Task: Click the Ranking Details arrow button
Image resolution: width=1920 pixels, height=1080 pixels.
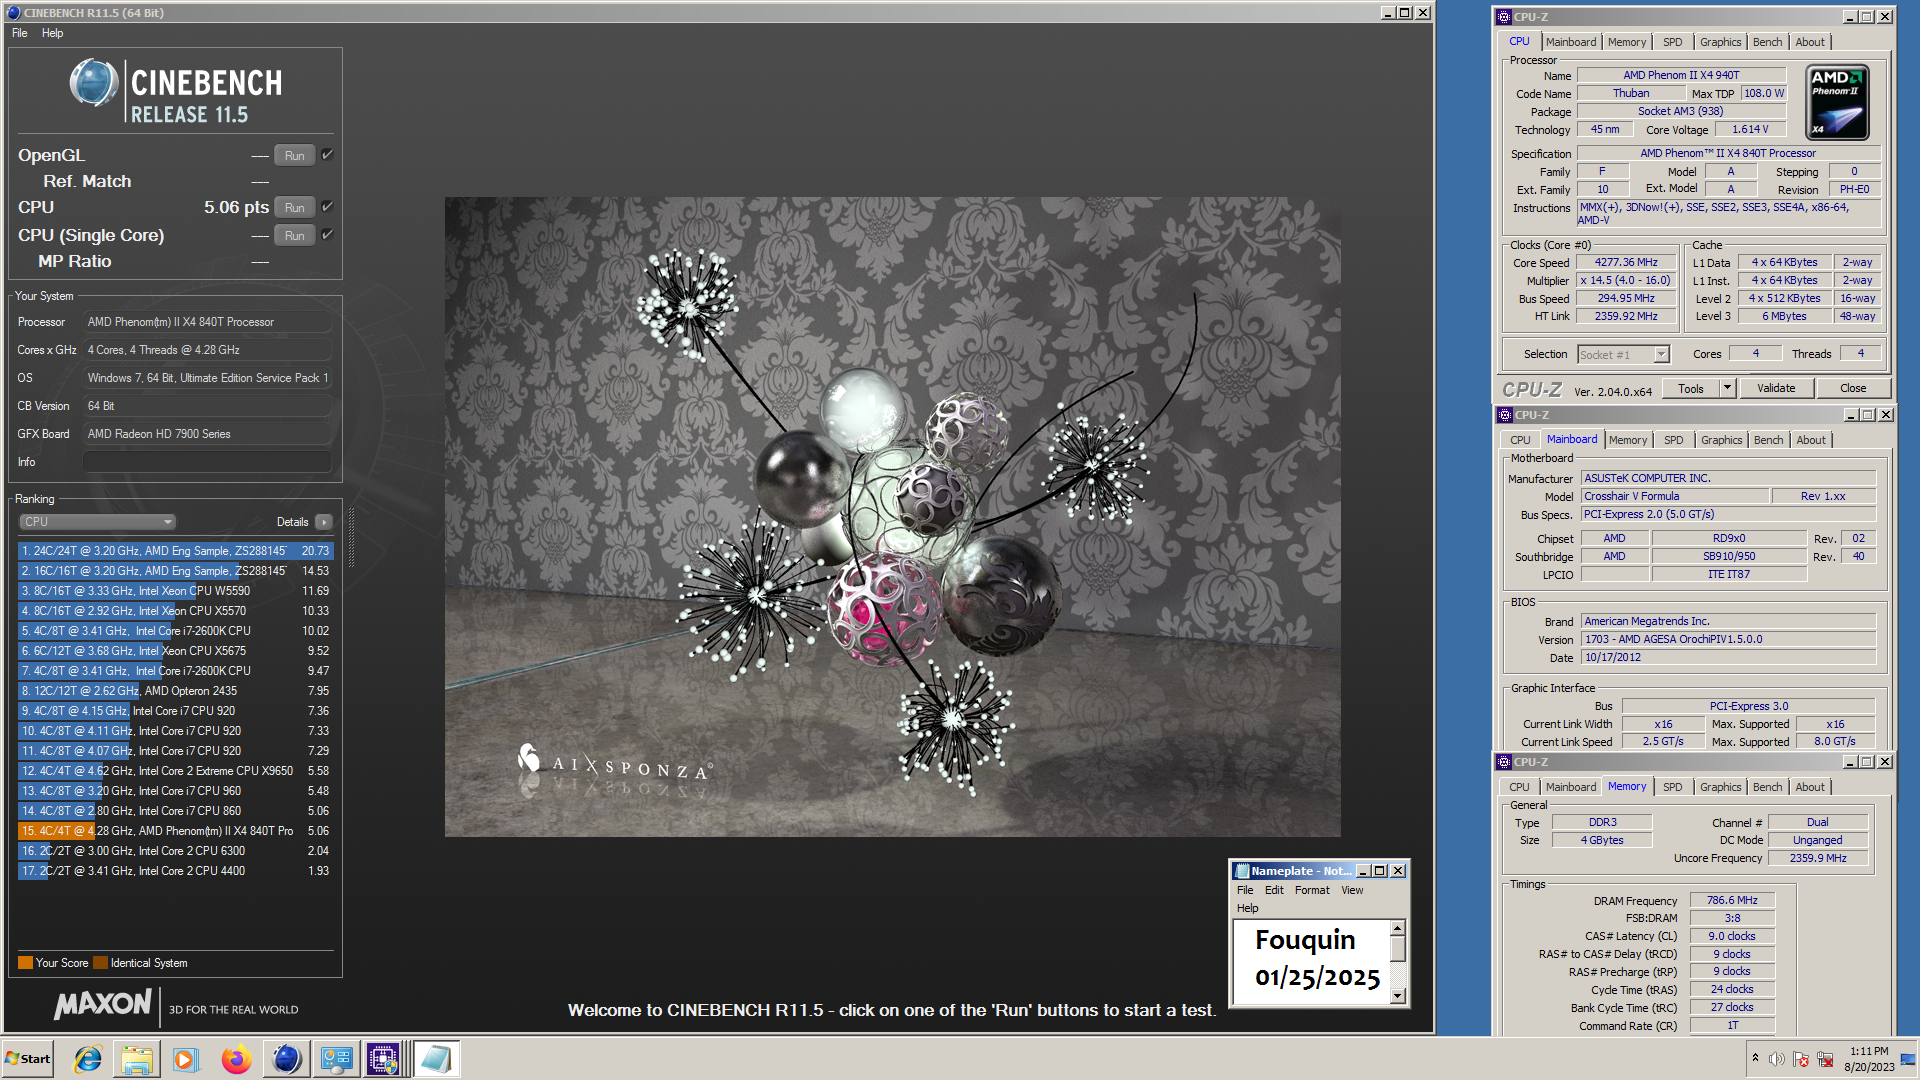Action: [x=324, y=522]
